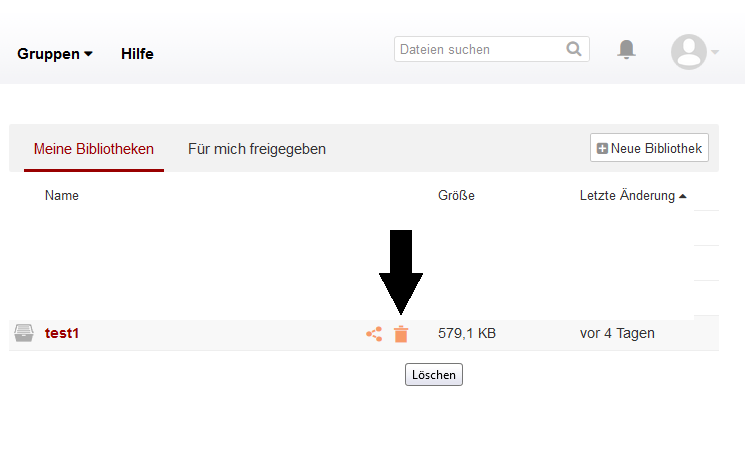Share the test1 library via share icon
The width and height of the screenshot is (745, 452).
click(374, 334)
